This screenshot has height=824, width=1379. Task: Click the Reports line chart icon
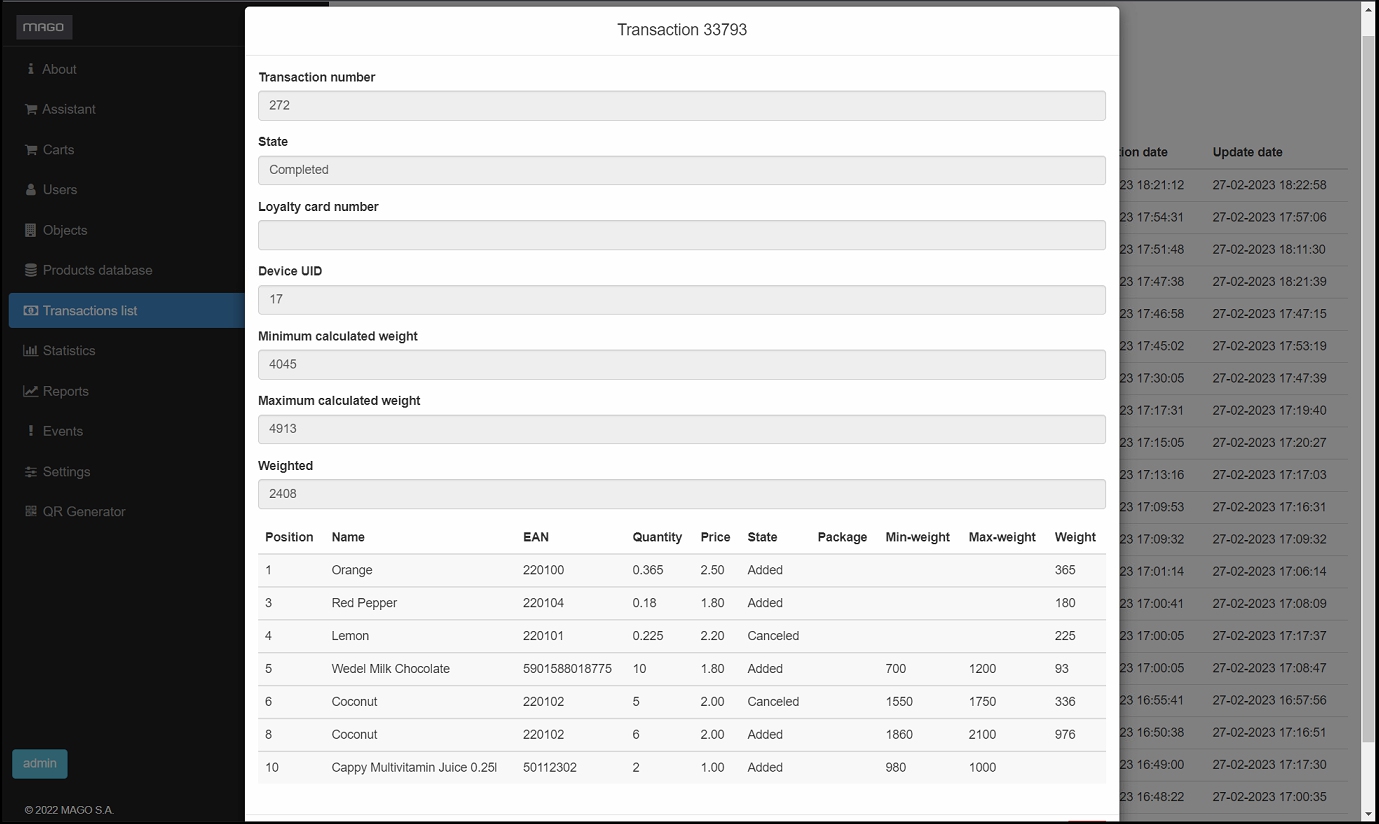[x=31, y=391]
